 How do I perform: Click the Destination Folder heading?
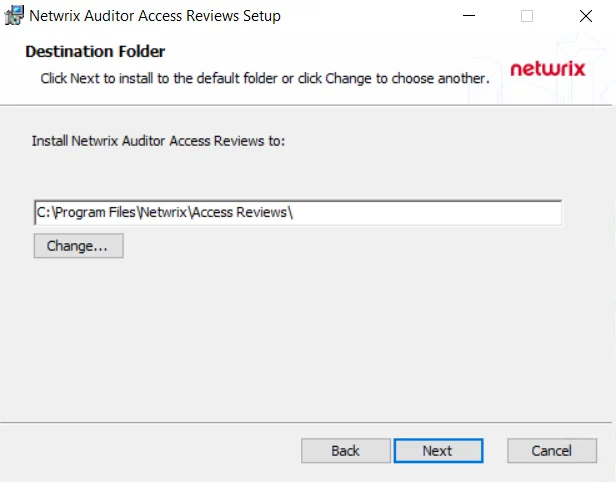[95, 51]
